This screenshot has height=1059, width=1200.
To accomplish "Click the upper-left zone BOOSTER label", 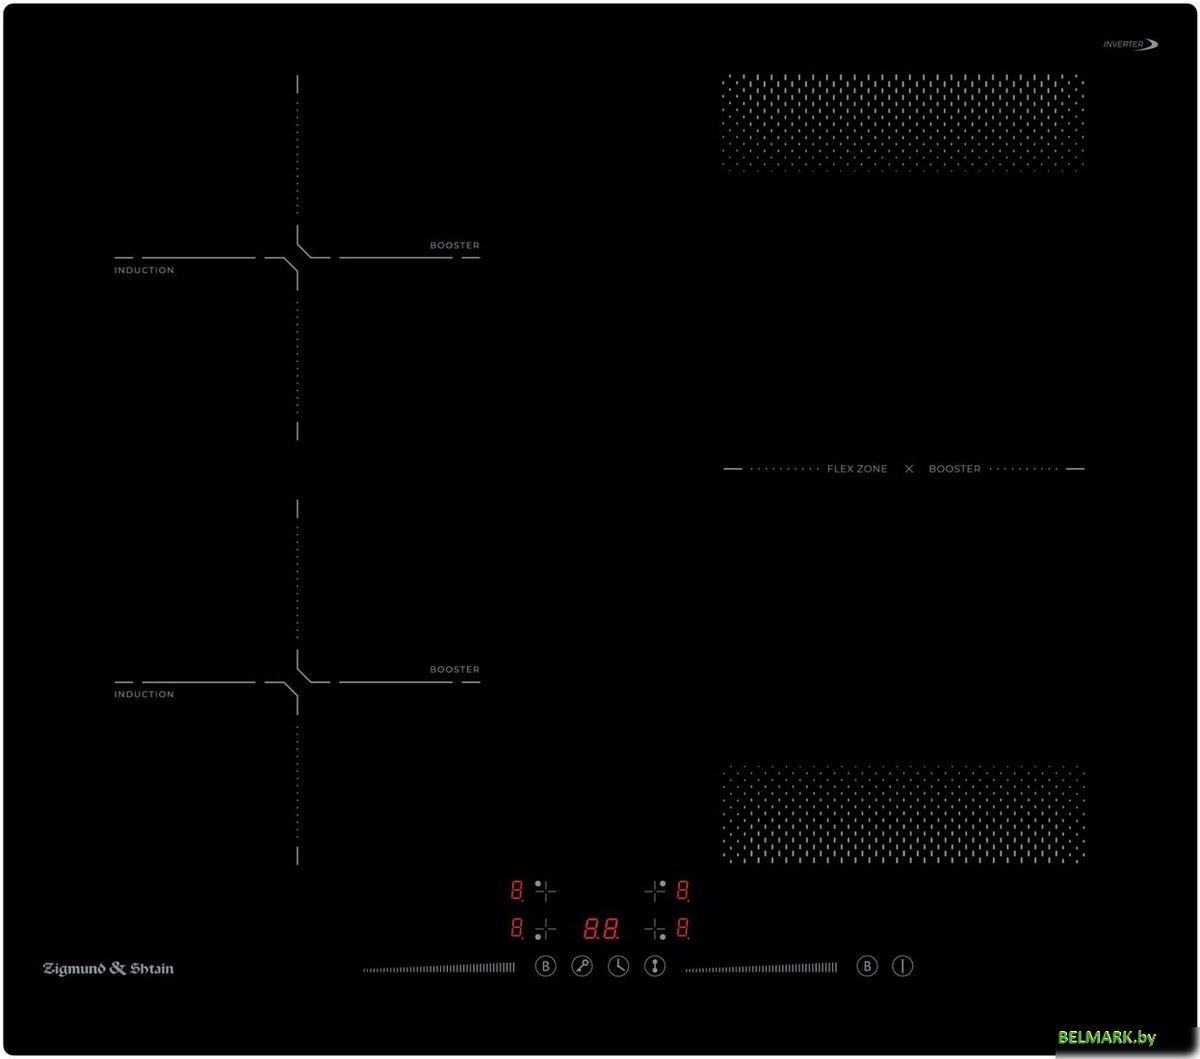I will [x=455, y=245].
